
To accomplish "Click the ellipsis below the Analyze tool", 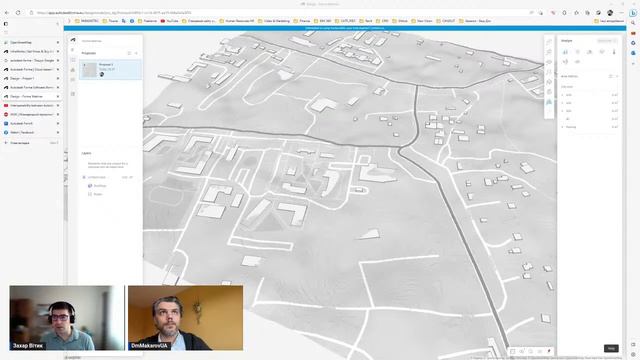I will click(x=549, y=111).
